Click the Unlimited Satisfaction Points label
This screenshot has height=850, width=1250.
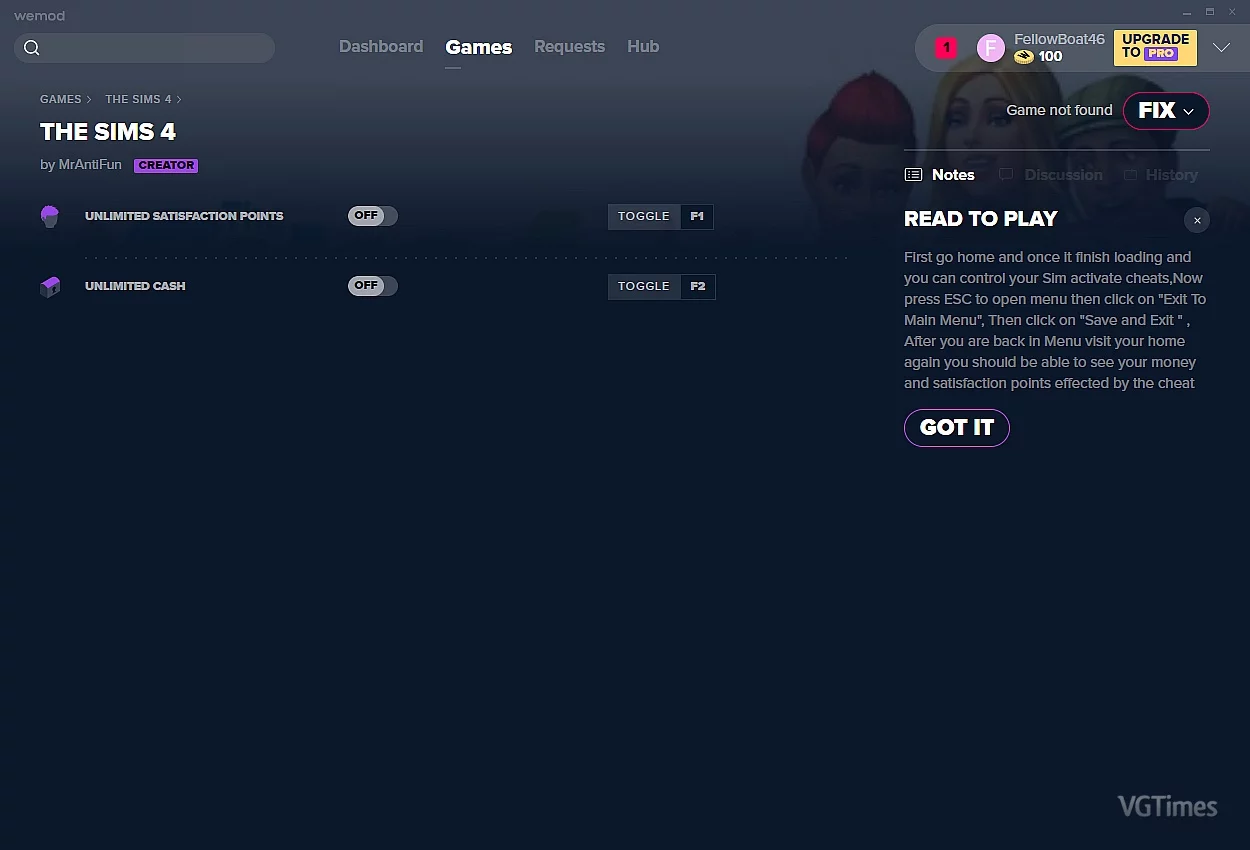[x=184, y=216]
